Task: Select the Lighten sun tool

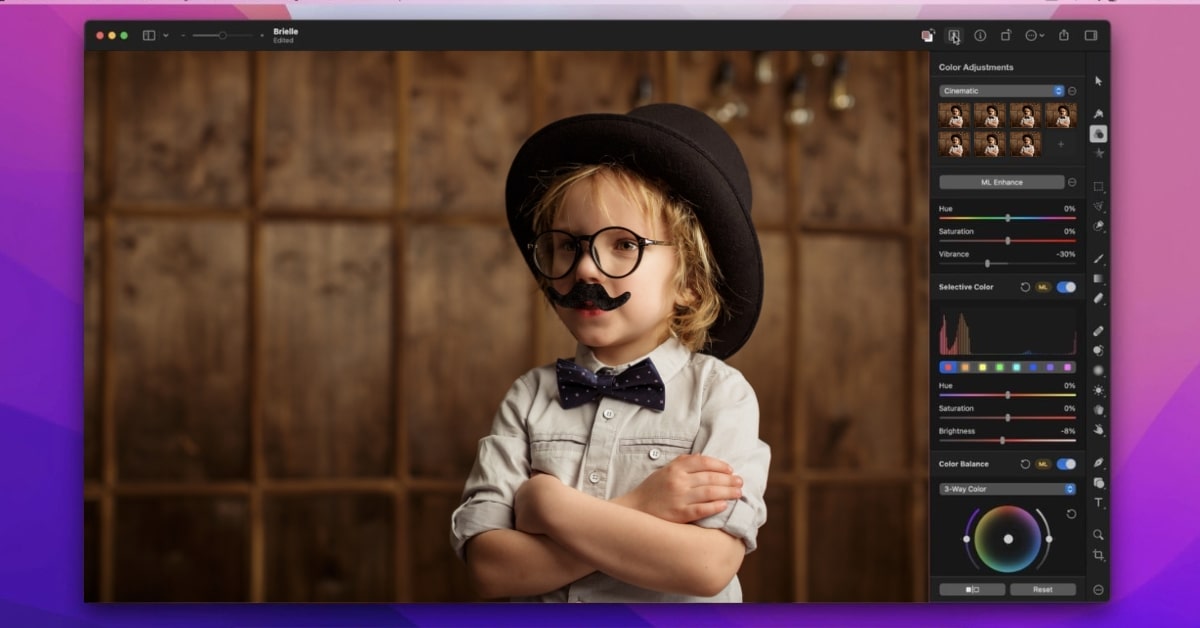Action: 1098,390
